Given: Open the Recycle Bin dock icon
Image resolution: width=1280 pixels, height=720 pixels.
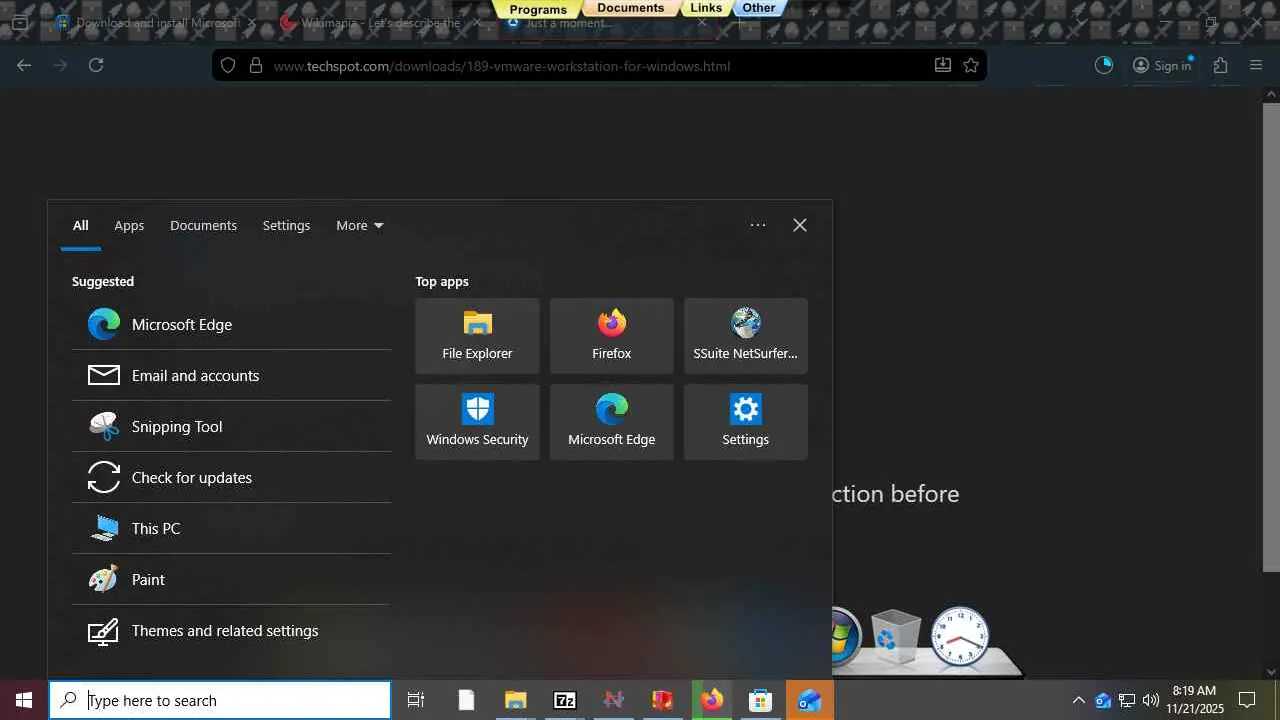Looking at the screenshot, I should [894, 637].
